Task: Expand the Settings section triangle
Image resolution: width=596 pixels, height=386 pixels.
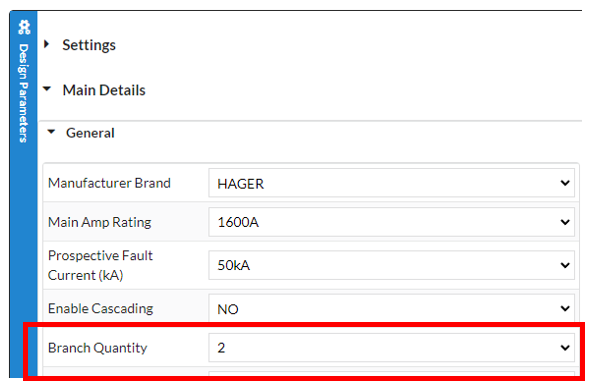Action: pyautogui.click(x=47, y=44)
